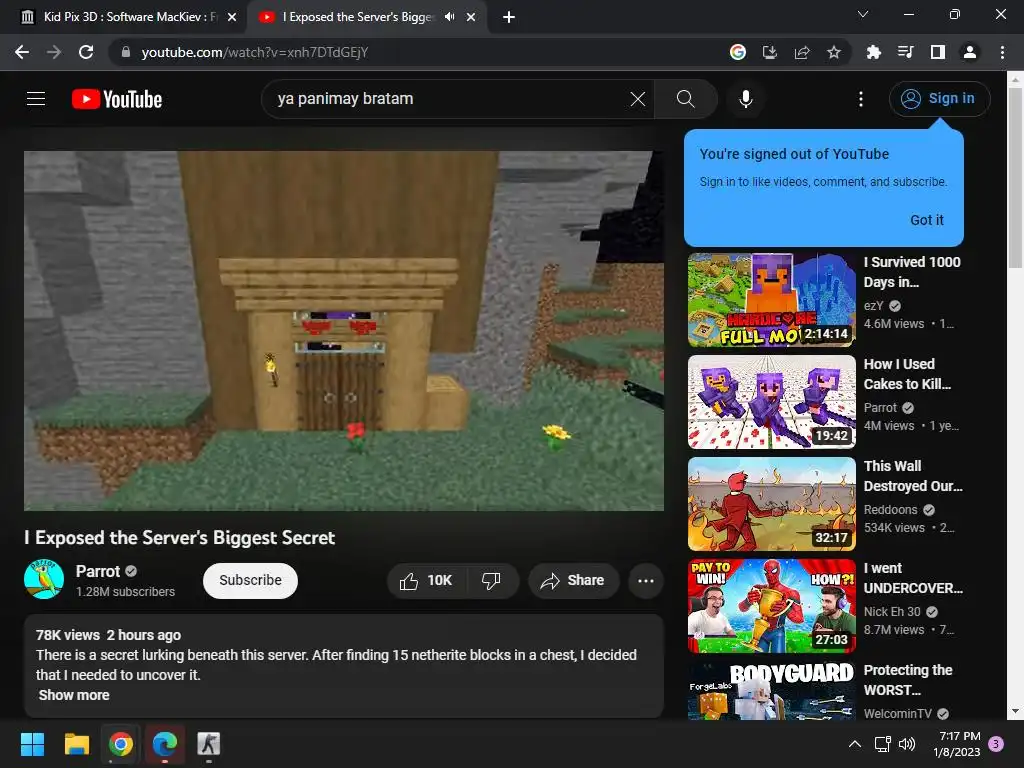Close the Kid Pix 3D tab
The image size is (1024, 768).
tap(232, 17)
